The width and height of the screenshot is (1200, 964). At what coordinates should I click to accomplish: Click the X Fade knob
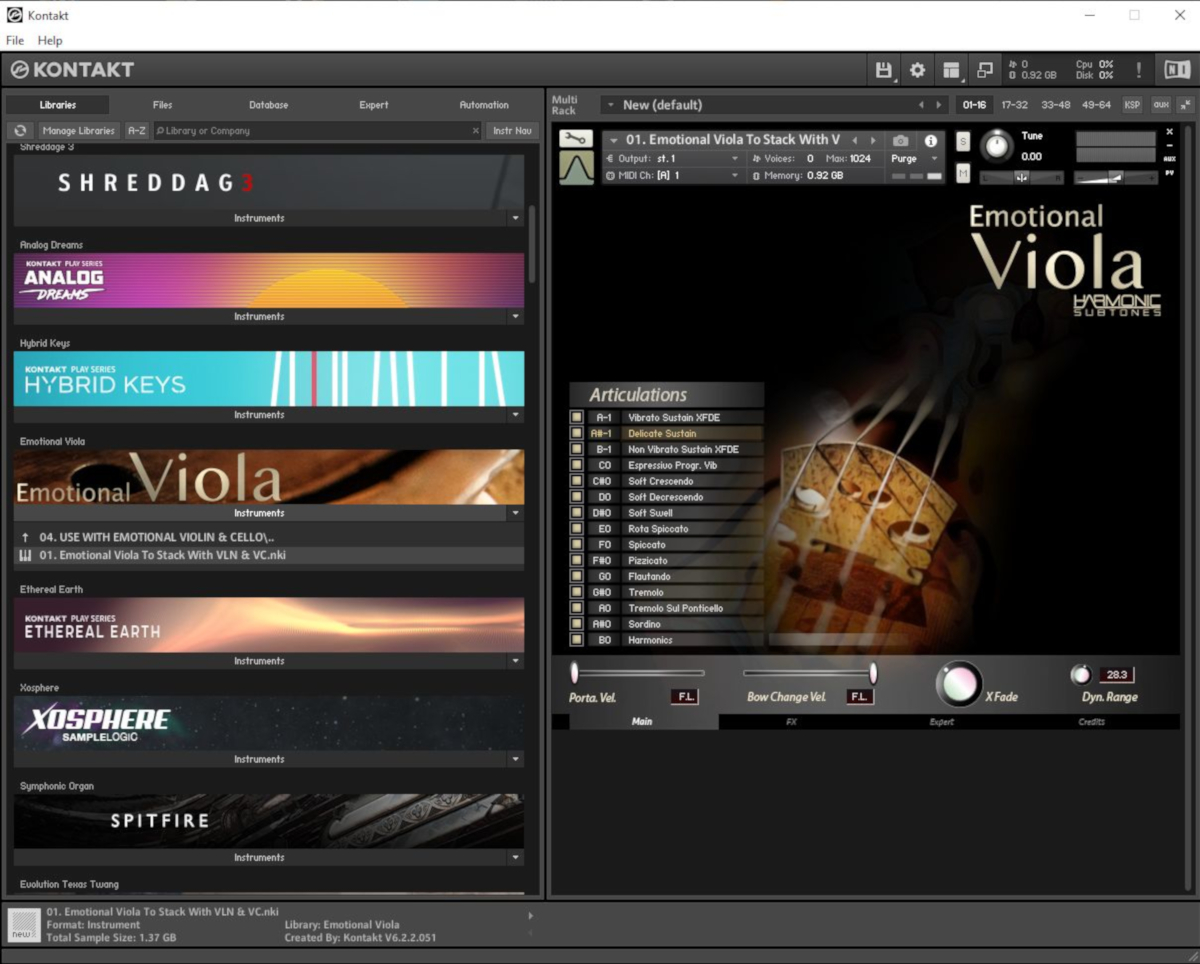tap(958, 684)
